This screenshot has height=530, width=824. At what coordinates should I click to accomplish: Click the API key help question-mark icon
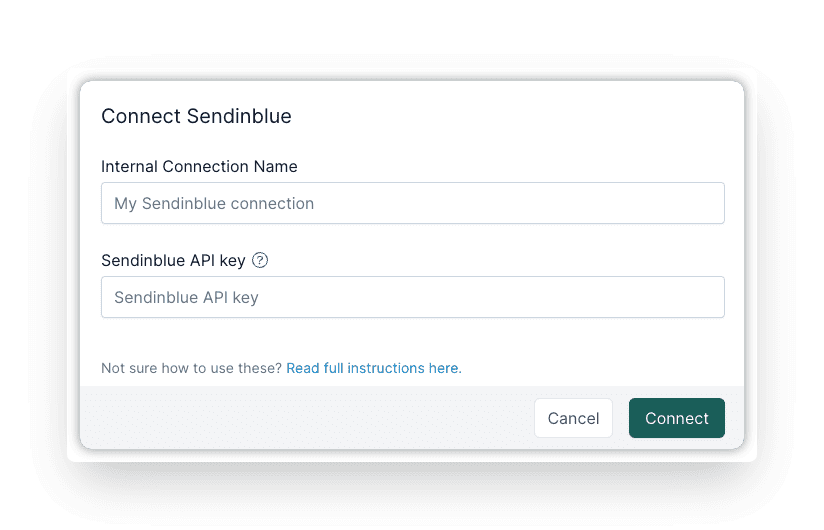pos(260,260)
